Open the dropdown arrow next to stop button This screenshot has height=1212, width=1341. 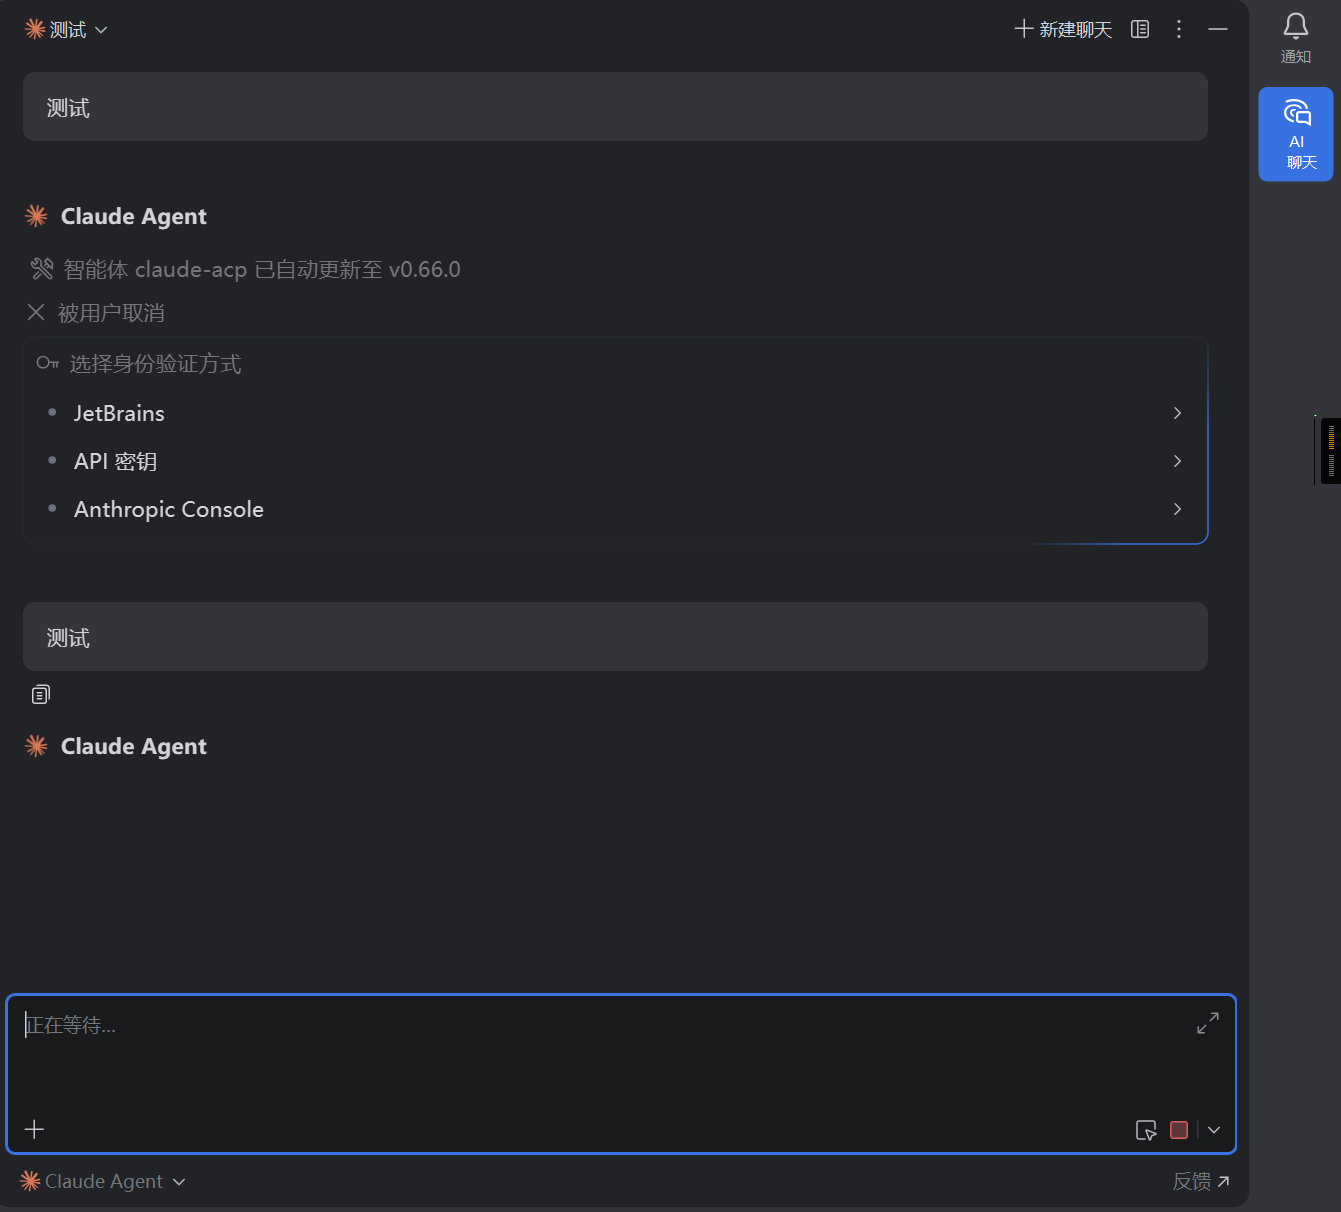tap(1214, 1130)
